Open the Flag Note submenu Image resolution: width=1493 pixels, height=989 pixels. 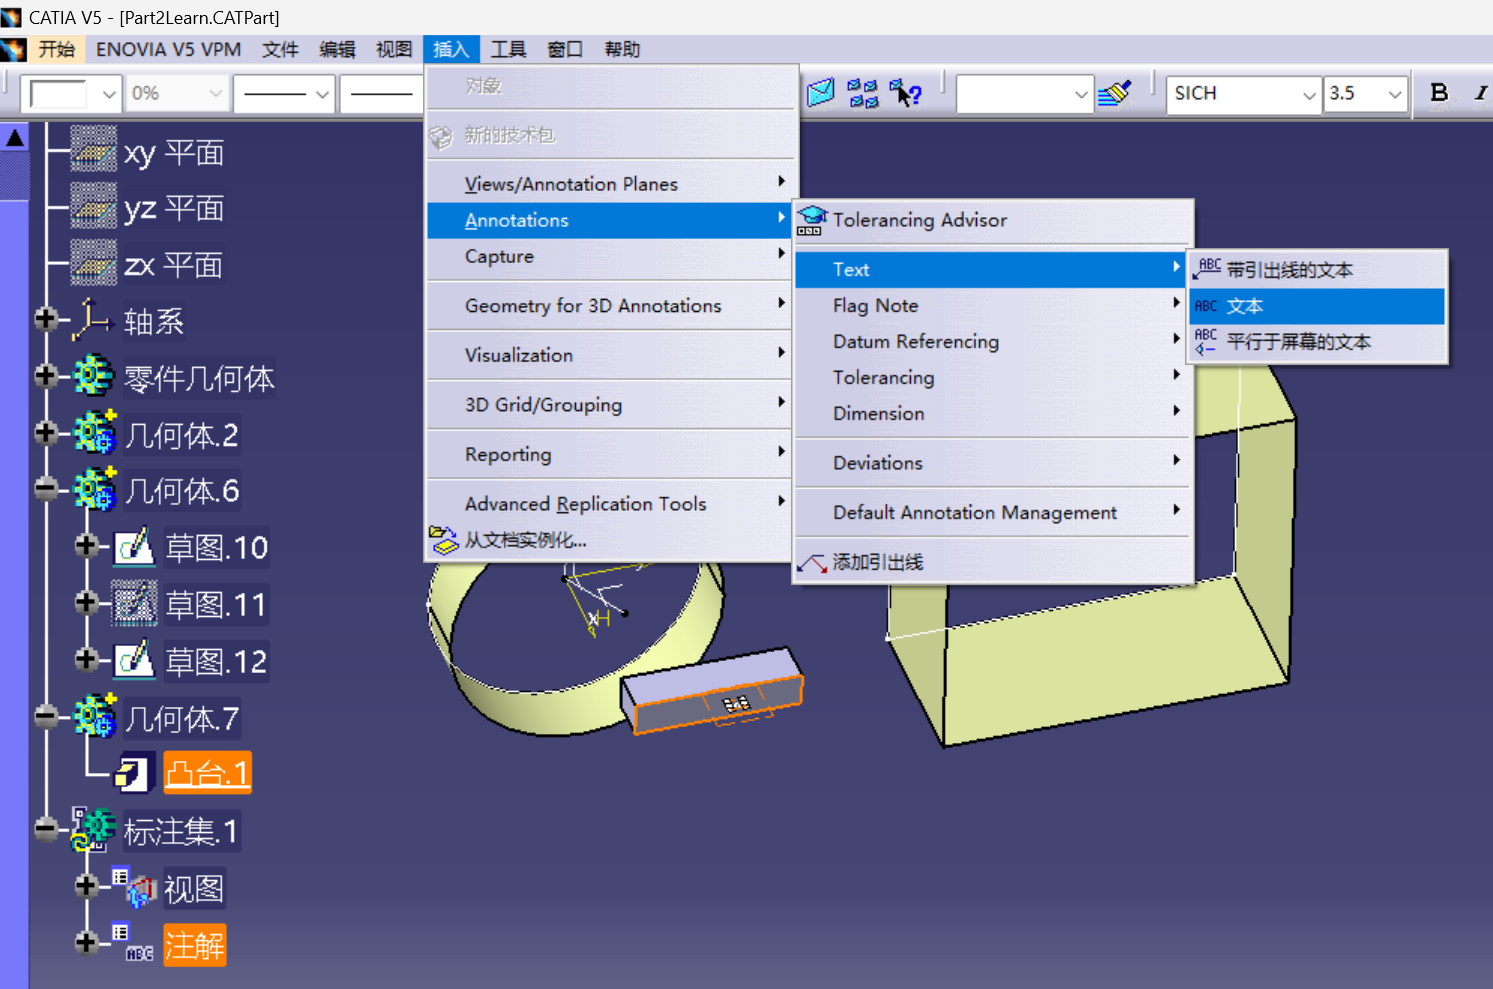click(x=993, y=306)
